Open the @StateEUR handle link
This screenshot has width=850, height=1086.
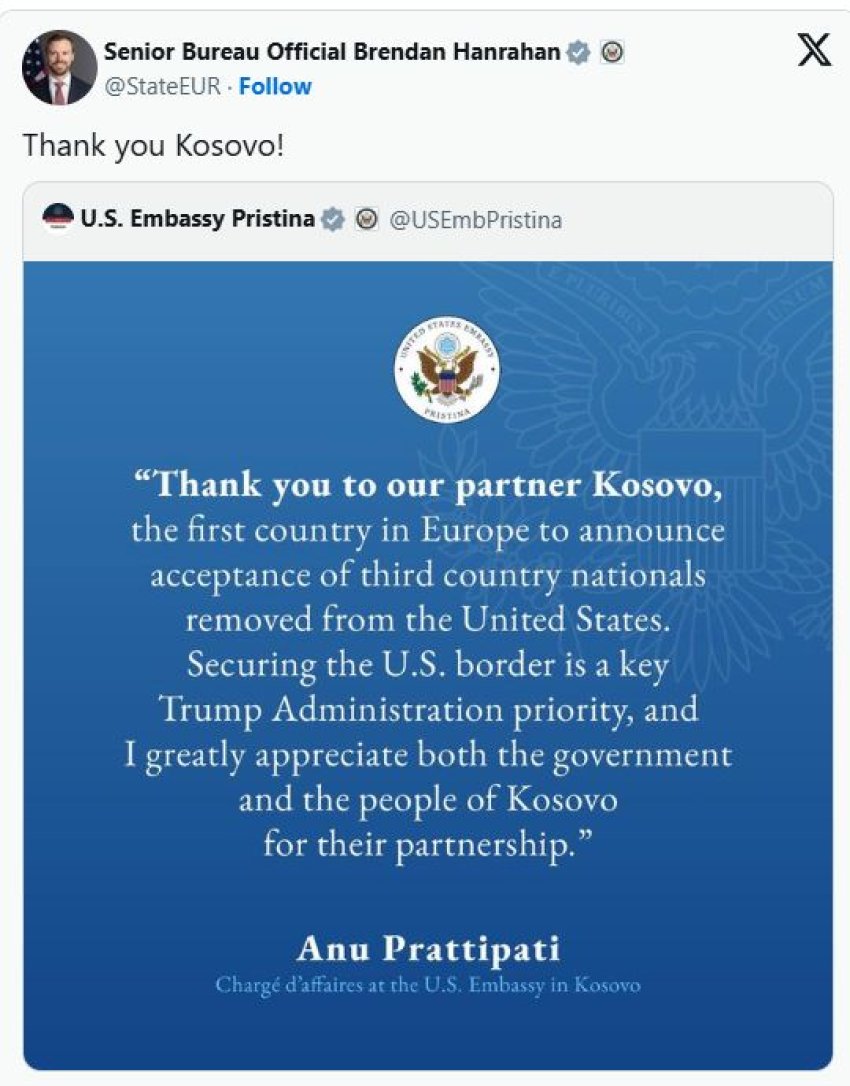pyautogui.click(x=161, y=86)
